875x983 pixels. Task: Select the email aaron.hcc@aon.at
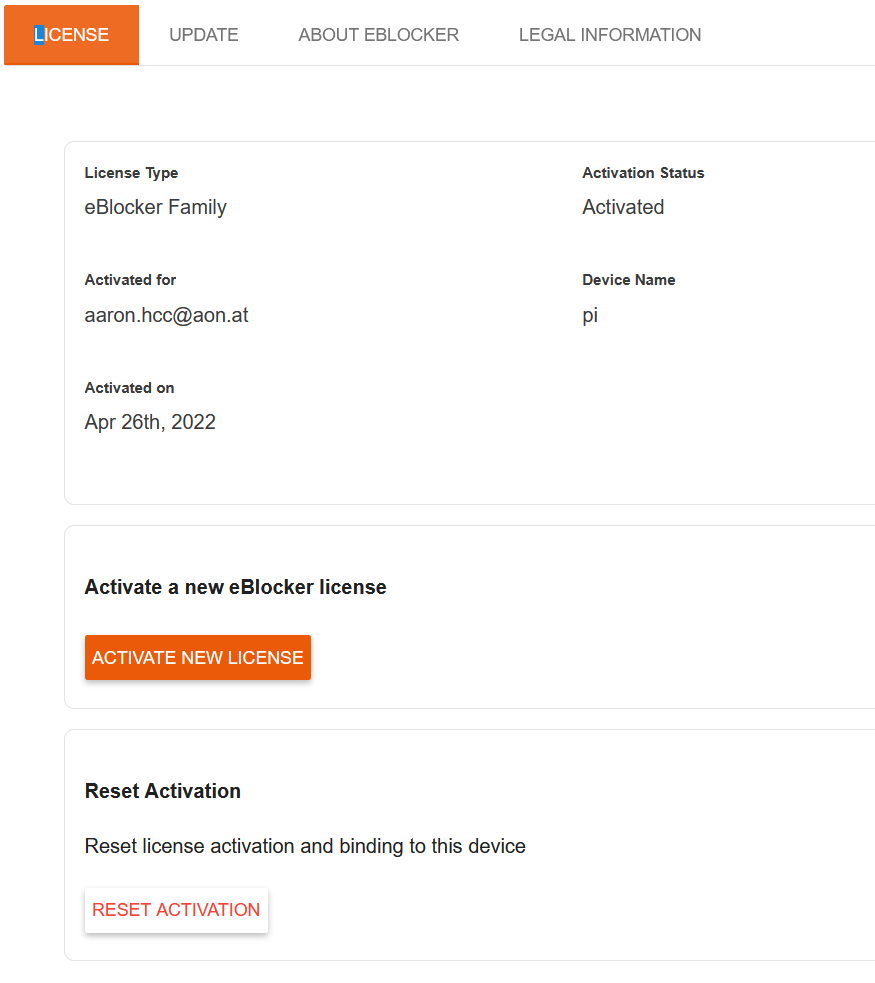167,315
